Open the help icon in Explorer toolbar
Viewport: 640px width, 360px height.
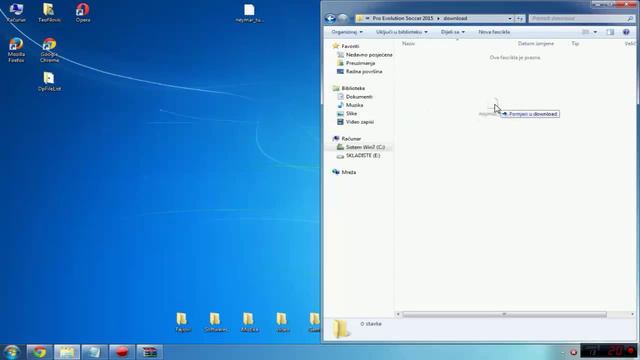pos(626,32)
